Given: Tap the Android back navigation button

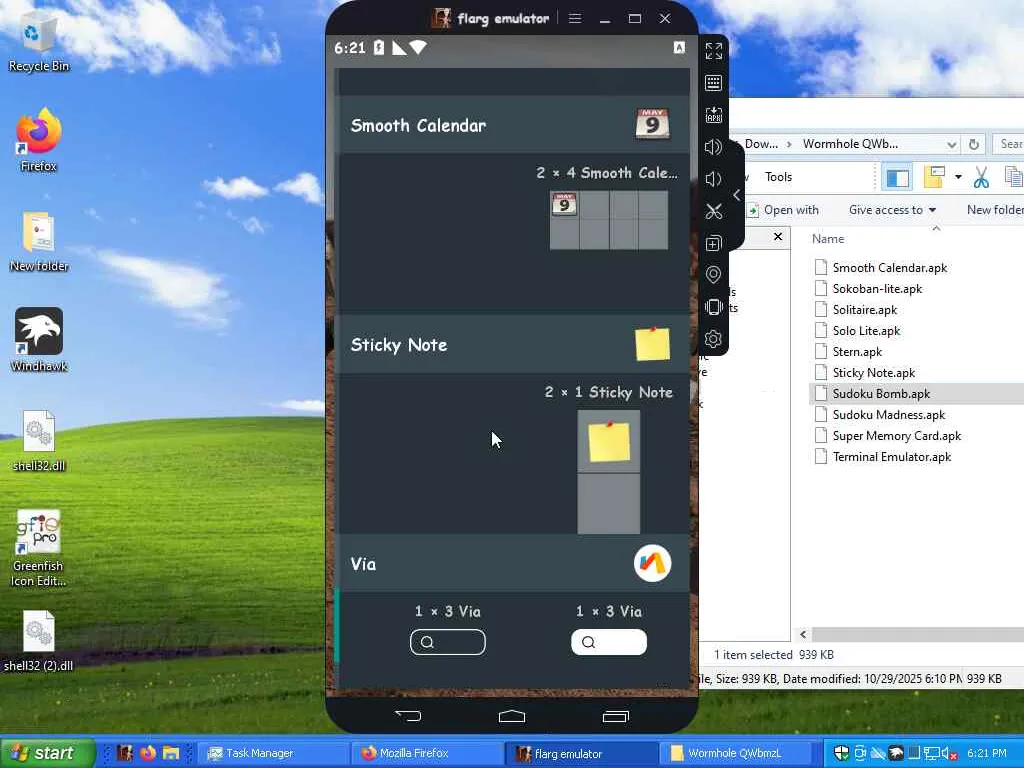Looking at the screenshot, I should click(x=408, y=716).
